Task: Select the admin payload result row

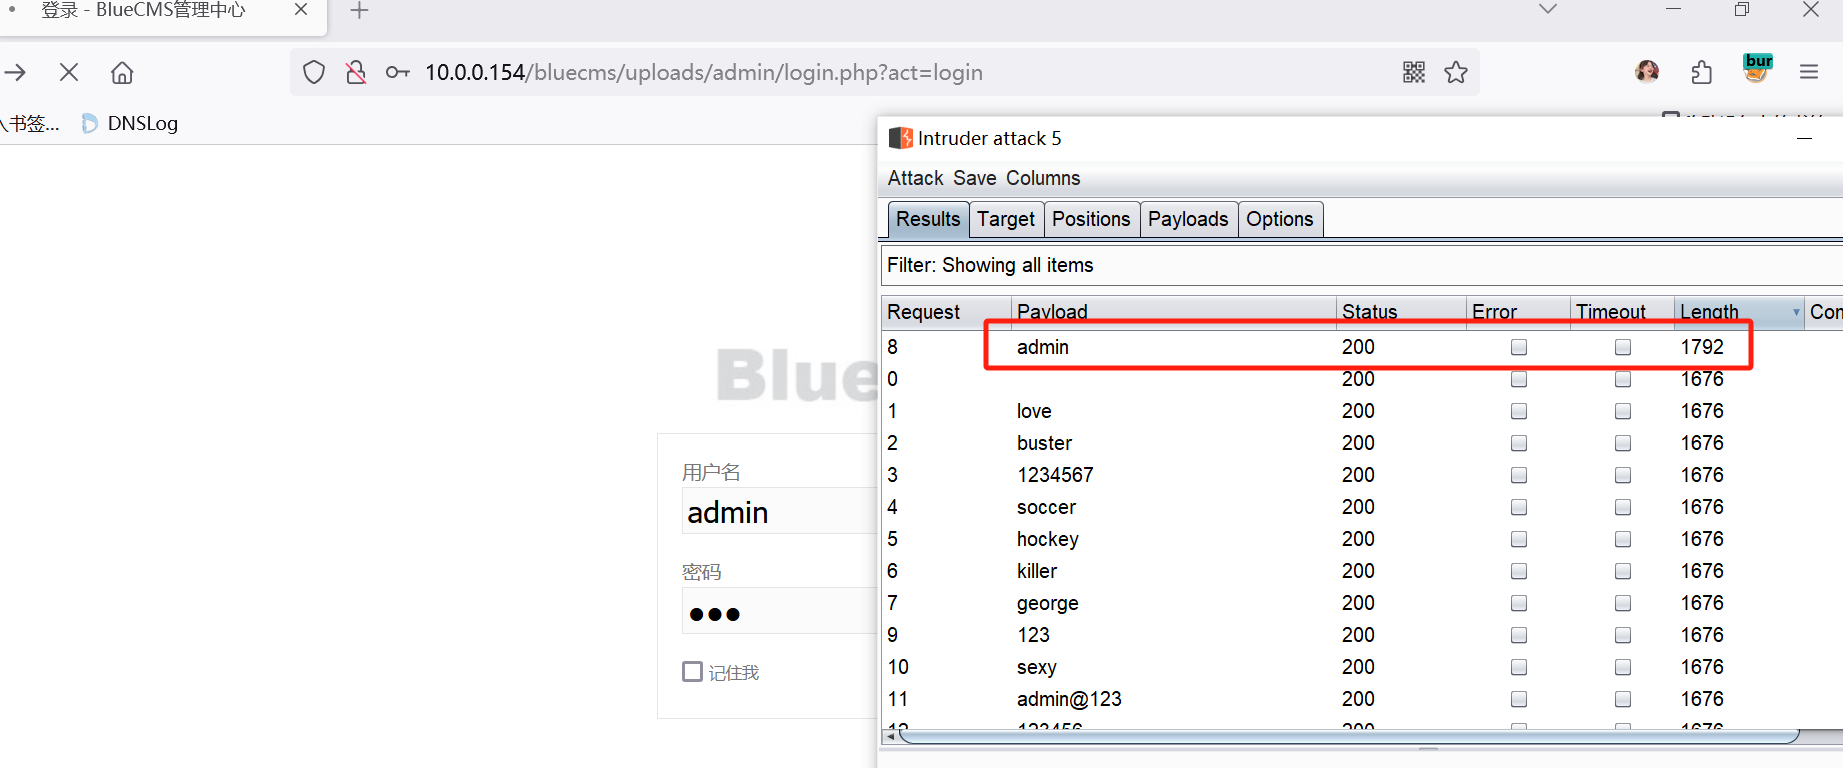Action: (1362, 347)
